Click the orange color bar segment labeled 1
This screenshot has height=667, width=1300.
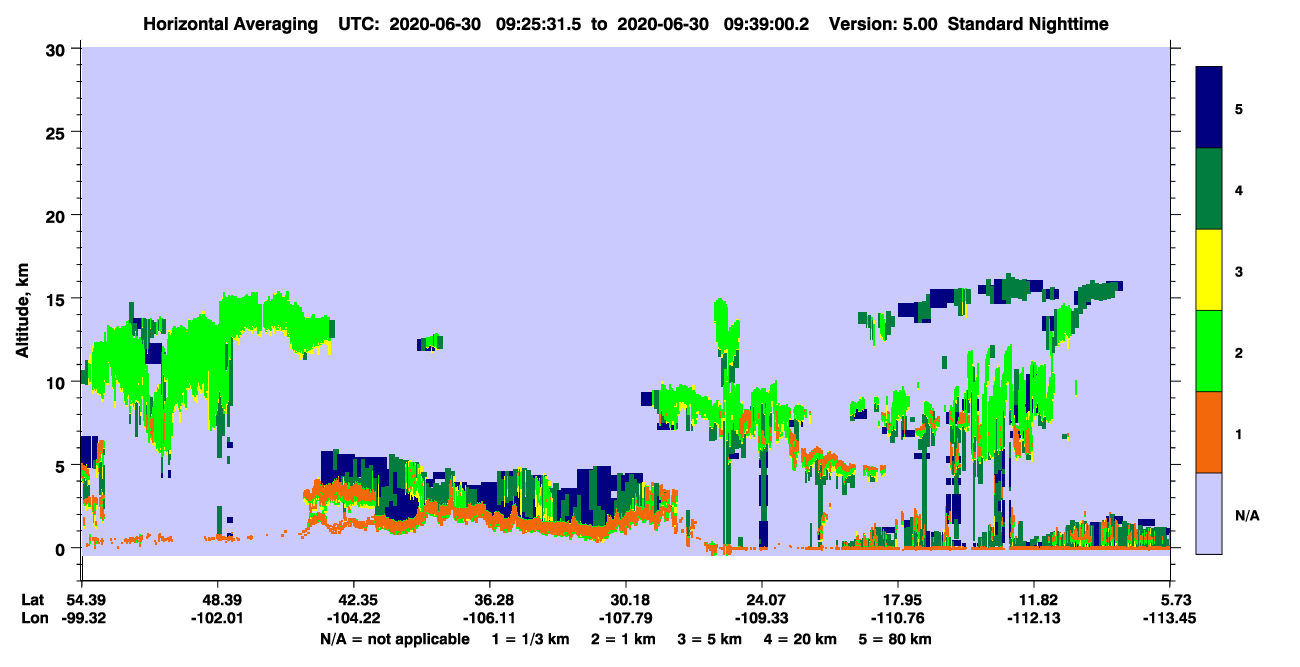[x=1209, y=431]
